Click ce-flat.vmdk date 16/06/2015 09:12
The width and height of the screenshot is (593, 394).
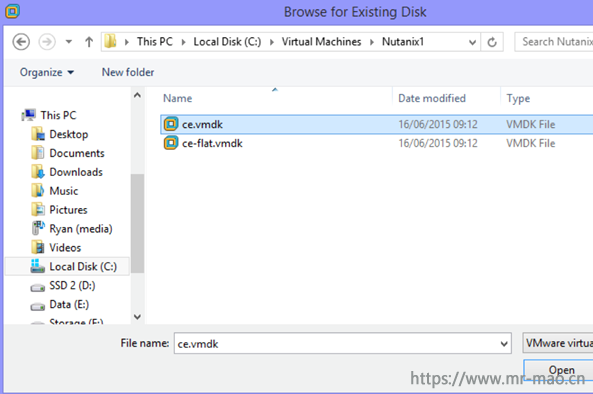[438, 143]
